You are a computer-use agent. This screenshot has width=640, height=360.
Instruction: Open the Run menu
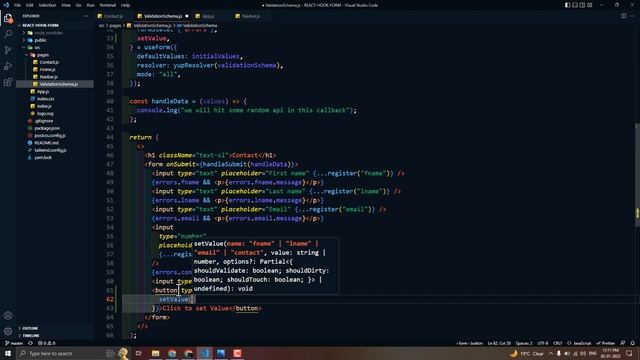point(91,5)
